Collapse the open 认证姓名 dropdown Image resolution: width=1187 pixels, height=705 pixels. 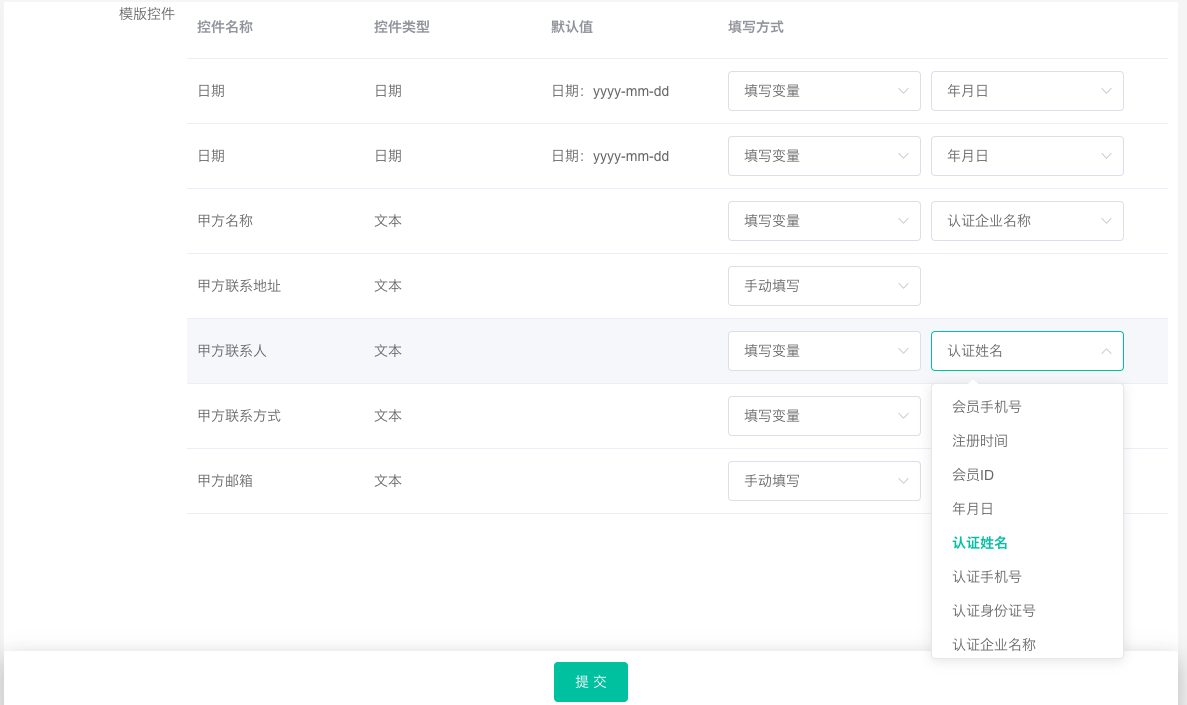pyautogui.click(x=1027, y=351)
